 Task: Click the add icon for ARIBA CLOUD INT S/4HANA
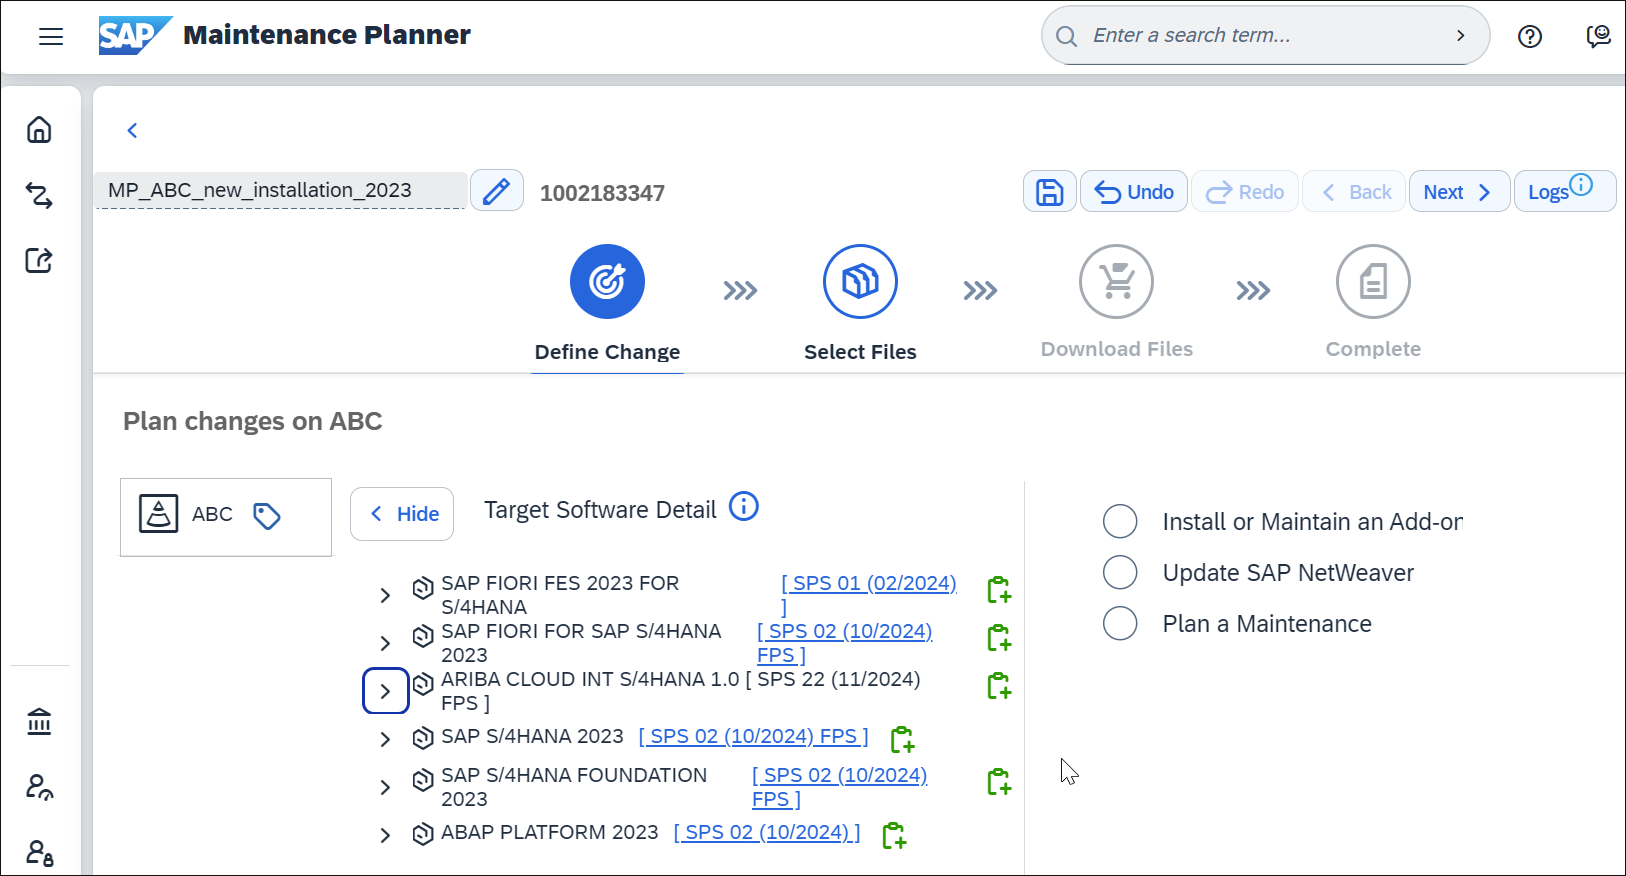(999, 686)
